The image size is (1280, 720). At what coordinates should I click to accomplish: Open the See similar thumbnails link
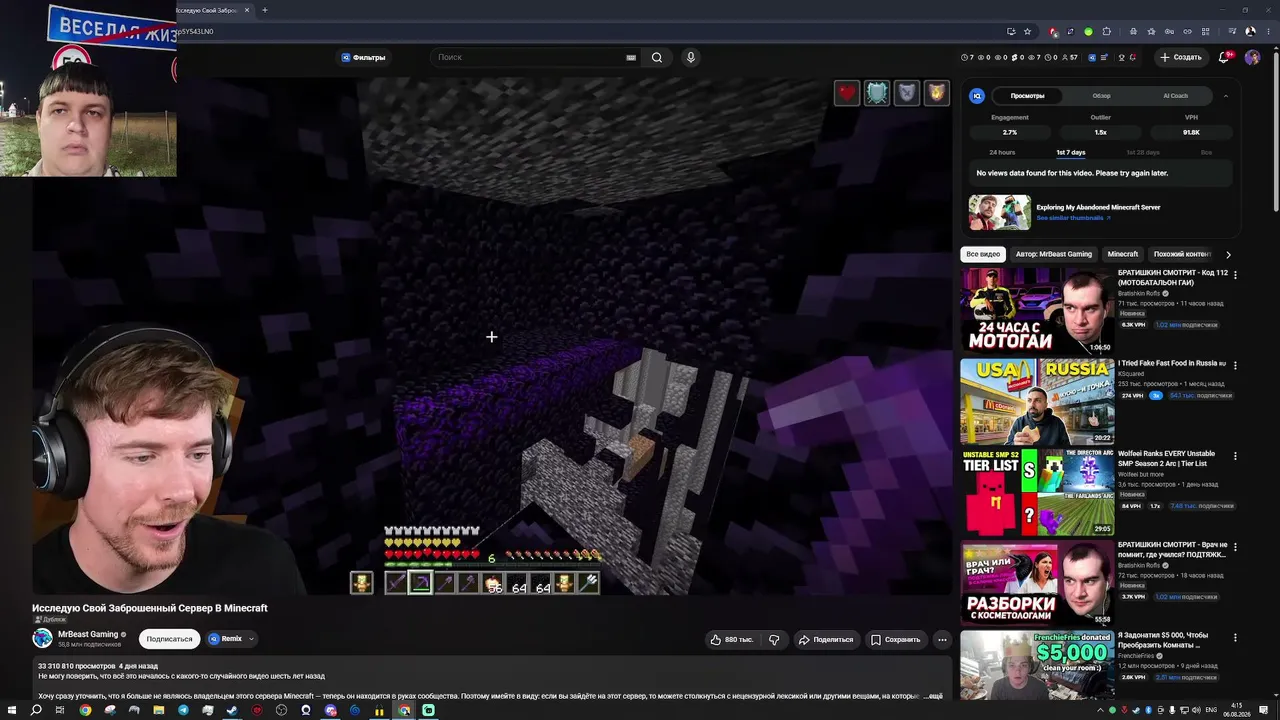(x=1073, y=218)
